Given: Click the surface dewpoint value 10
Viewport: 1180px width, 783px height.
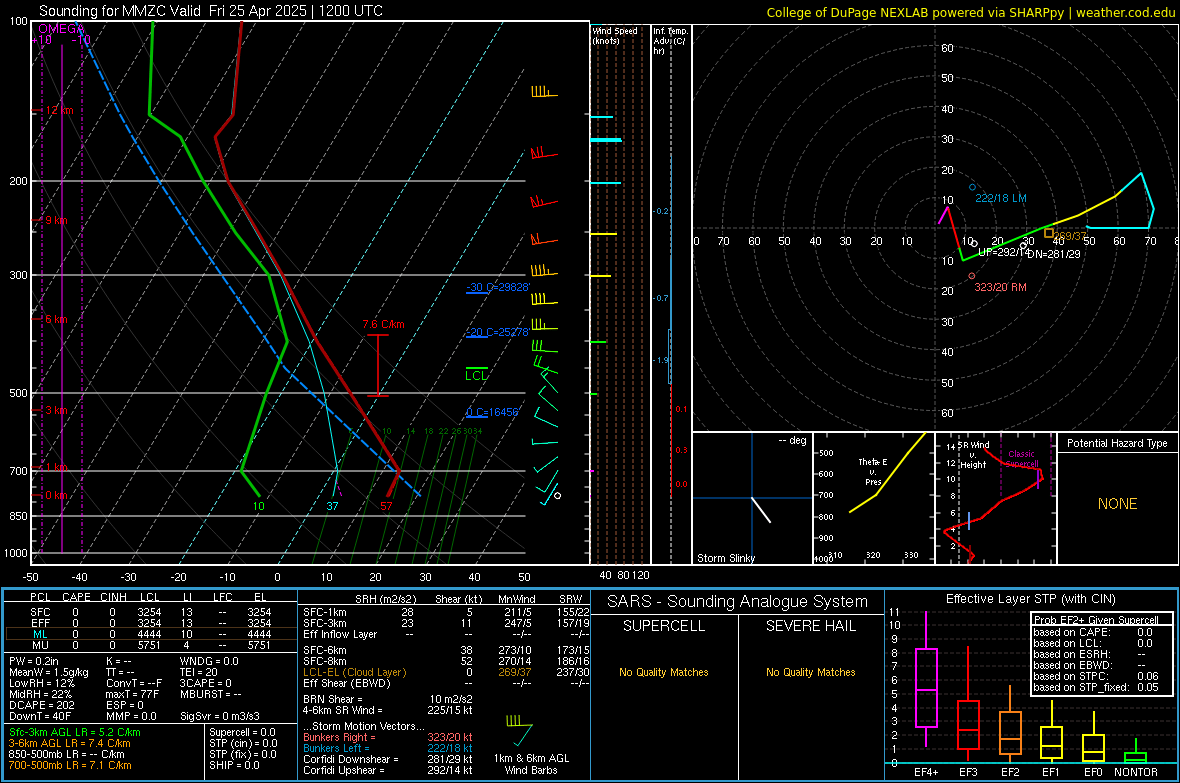Looking at the screenshot, I should point(258,506).
